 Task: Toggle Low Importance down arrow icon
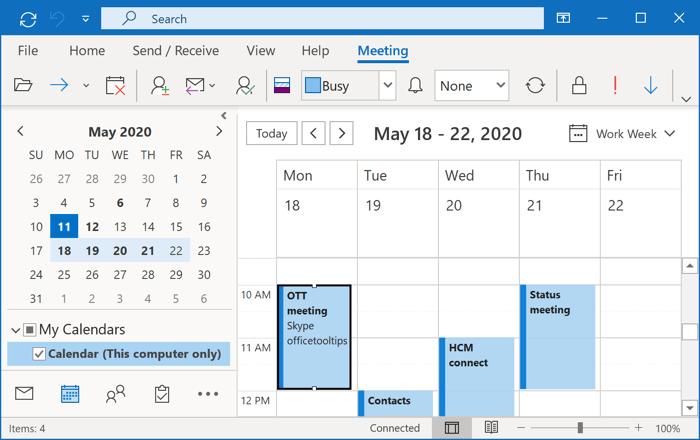pos(650,85)
